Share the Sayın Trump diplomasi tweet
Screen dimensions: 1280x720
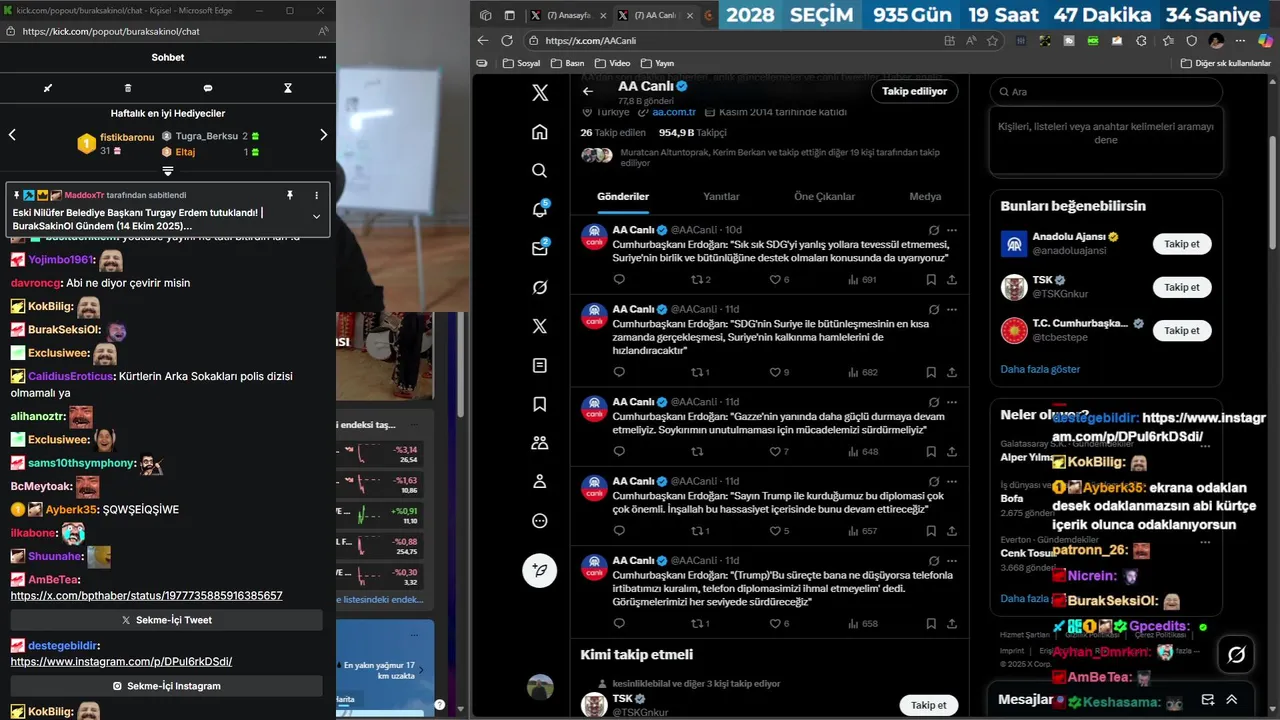coord(952,531)
